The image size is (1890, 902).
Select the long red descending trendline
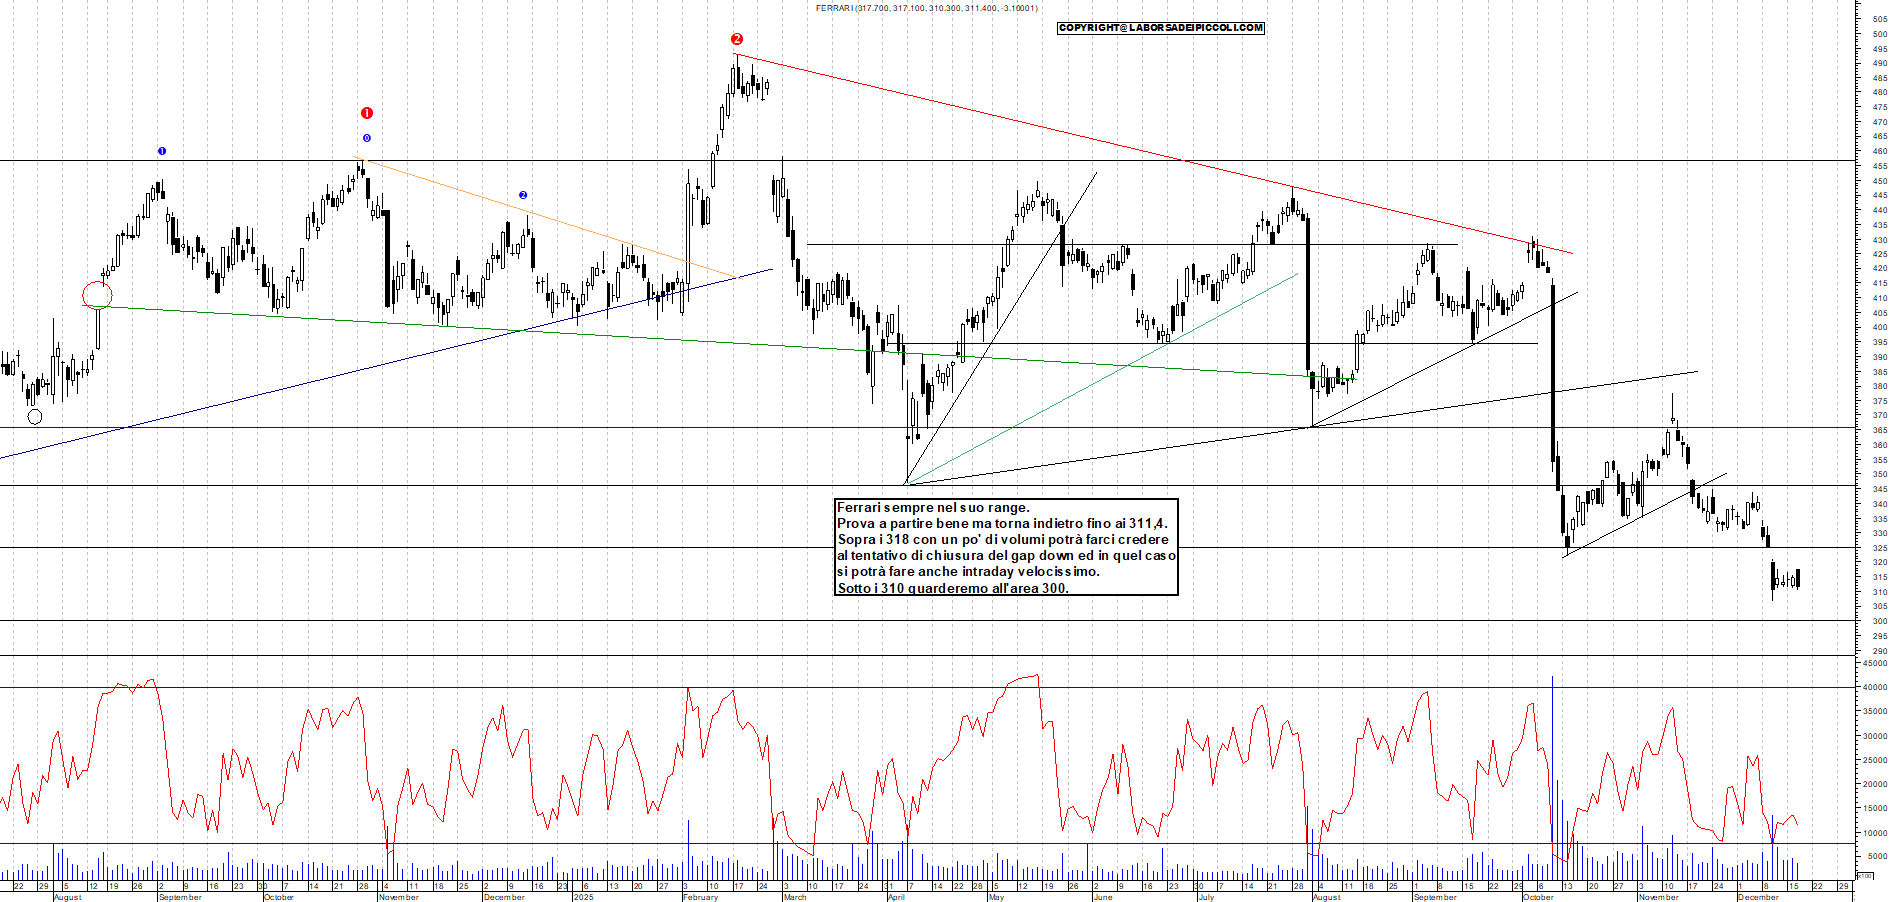[x=1150, y=151]
